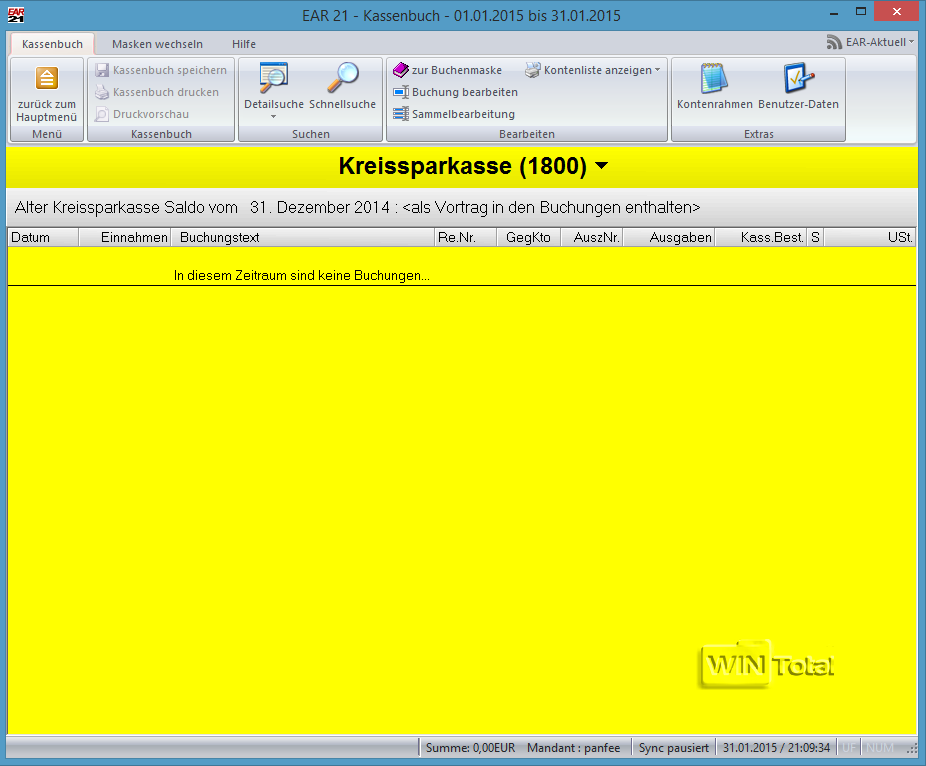Click the zur Buchenmaske label
Image resolution: width=926 pixels, height=766 pixels.
457,70
